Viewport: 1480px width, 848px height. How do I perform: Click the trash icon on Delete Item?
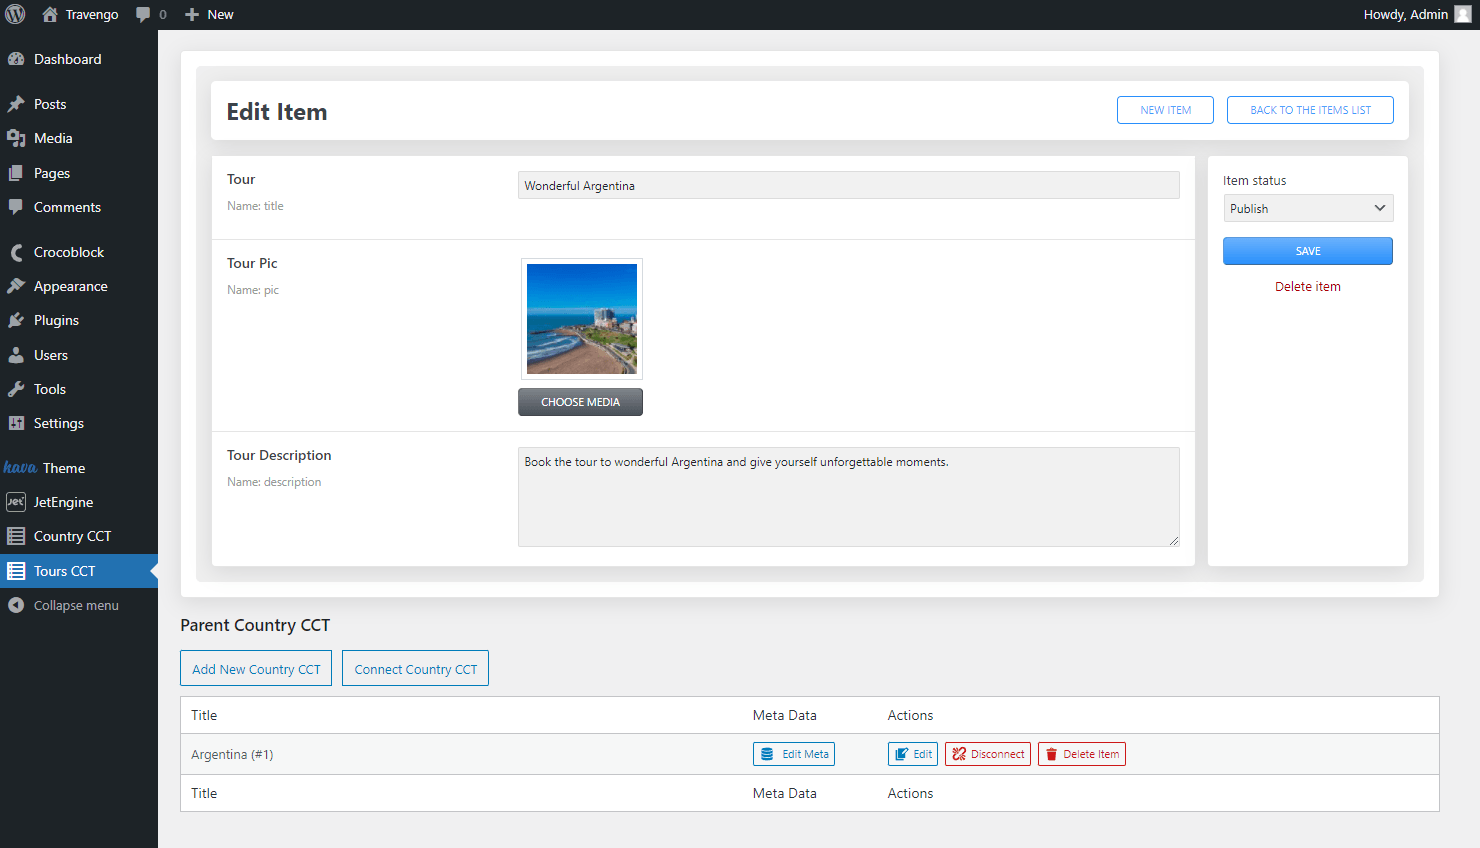point(1051,754)
